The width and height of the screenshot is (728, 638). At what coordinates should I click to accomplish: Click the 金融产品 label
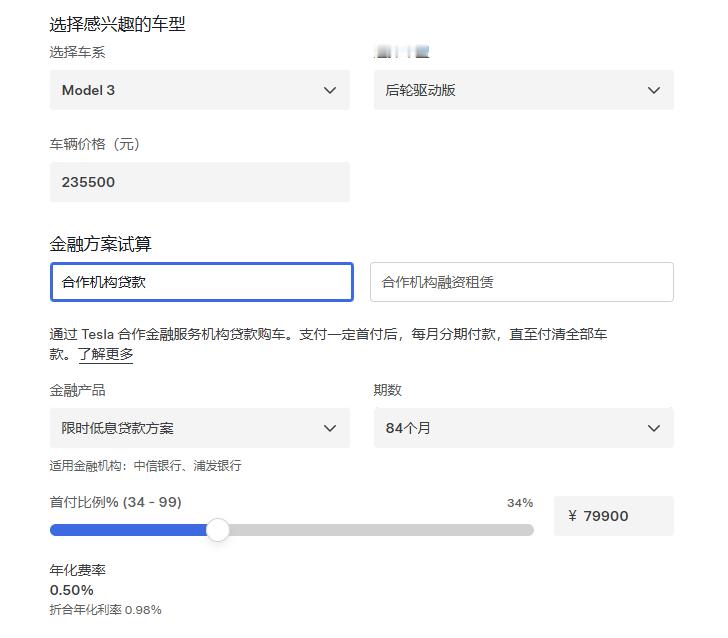[x=78, y=390]
